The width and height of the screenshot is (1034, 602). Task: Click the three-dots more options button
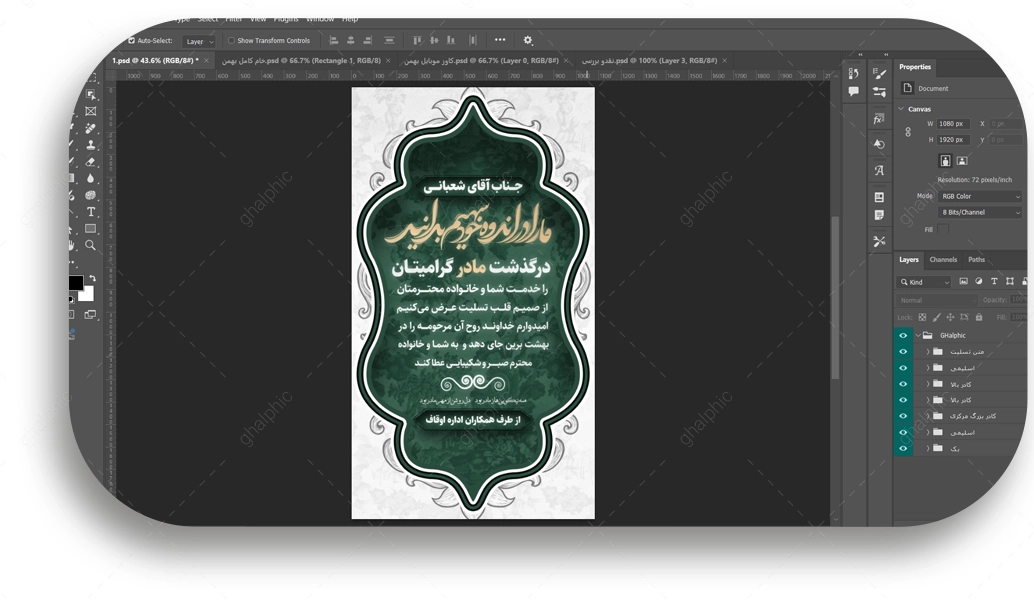[500, 41]
